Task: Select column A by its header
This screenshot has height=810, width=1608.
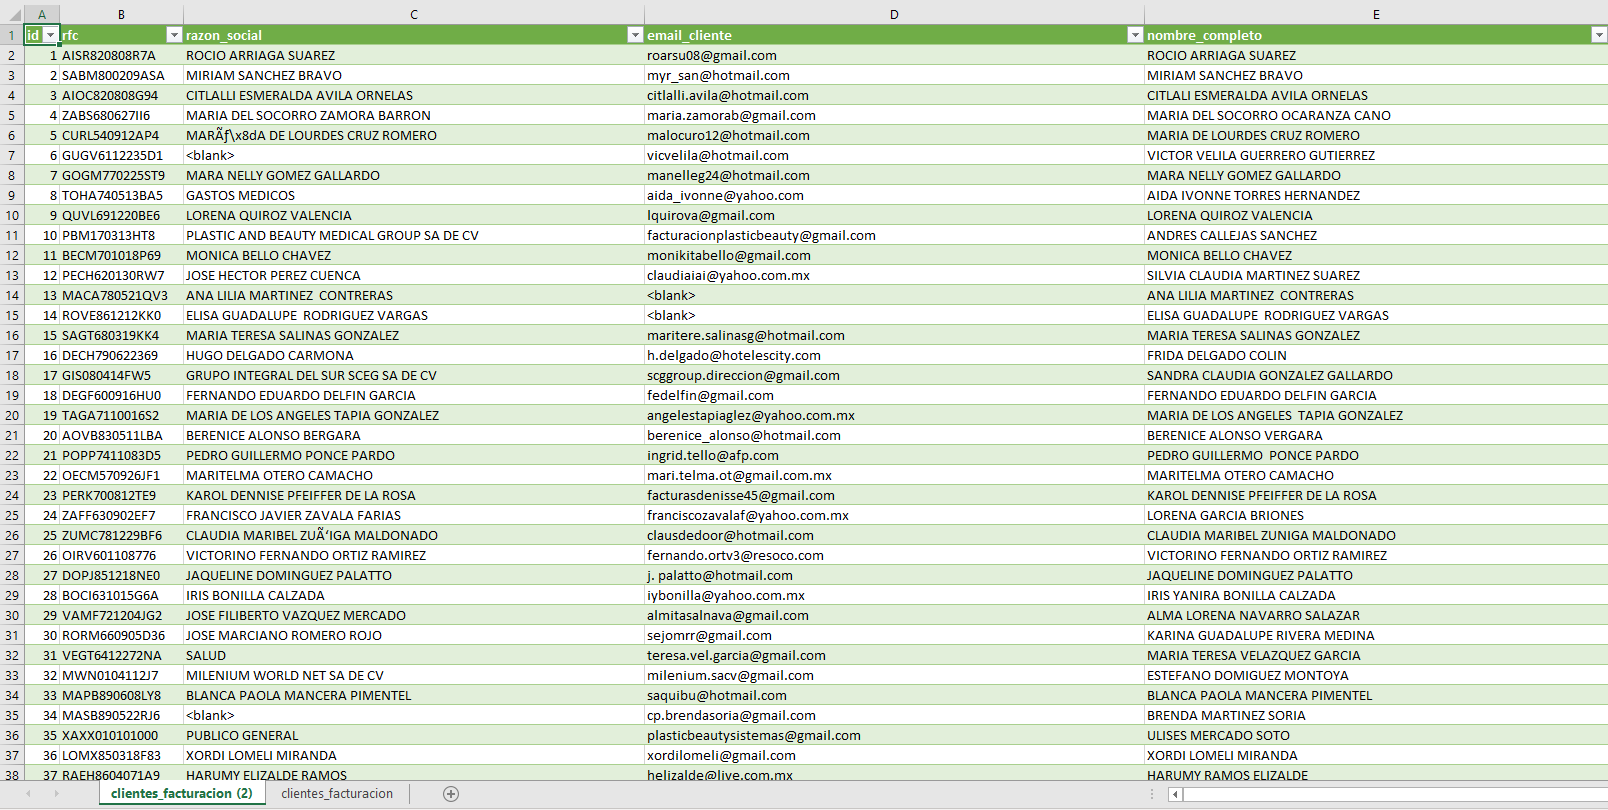Action: point(42,14)
